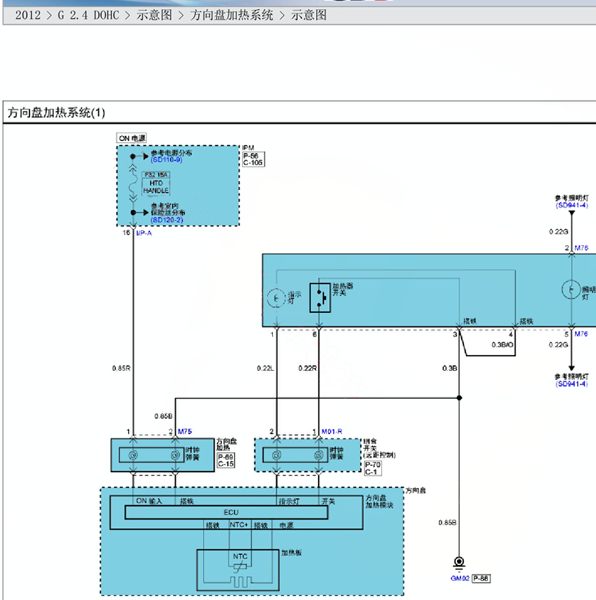Click the F32 15A fuse squiggle symbol

pyautogui.click(x=133, y=185)
